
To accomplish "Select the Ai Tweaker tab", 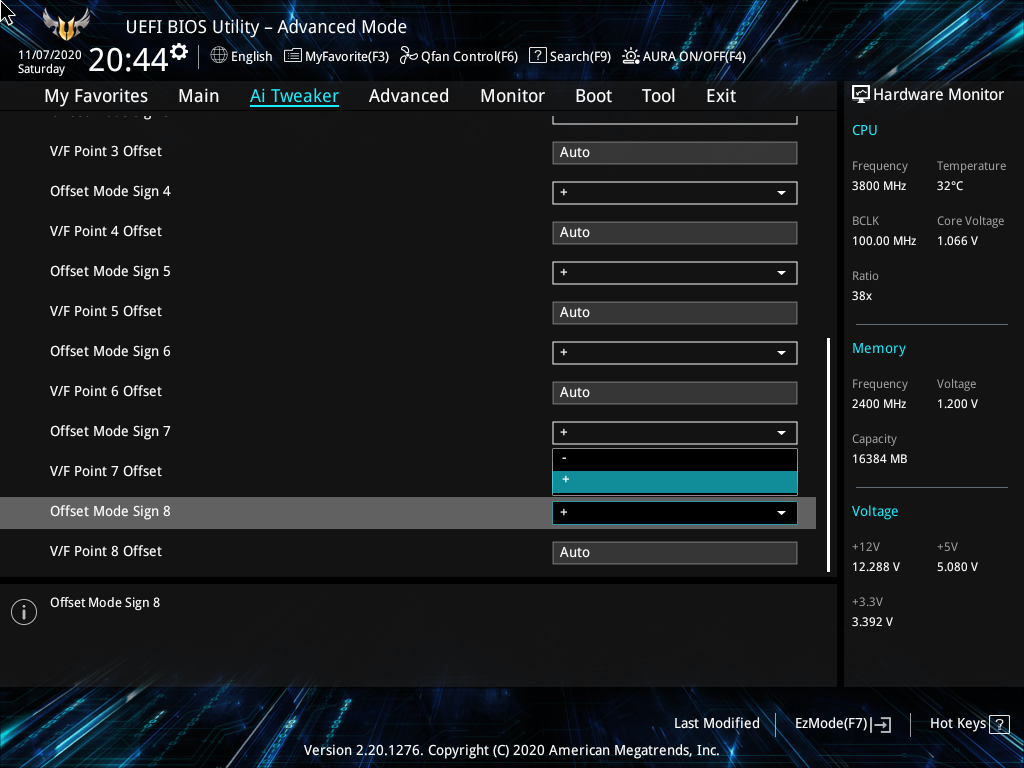I will tap(294, 96).
